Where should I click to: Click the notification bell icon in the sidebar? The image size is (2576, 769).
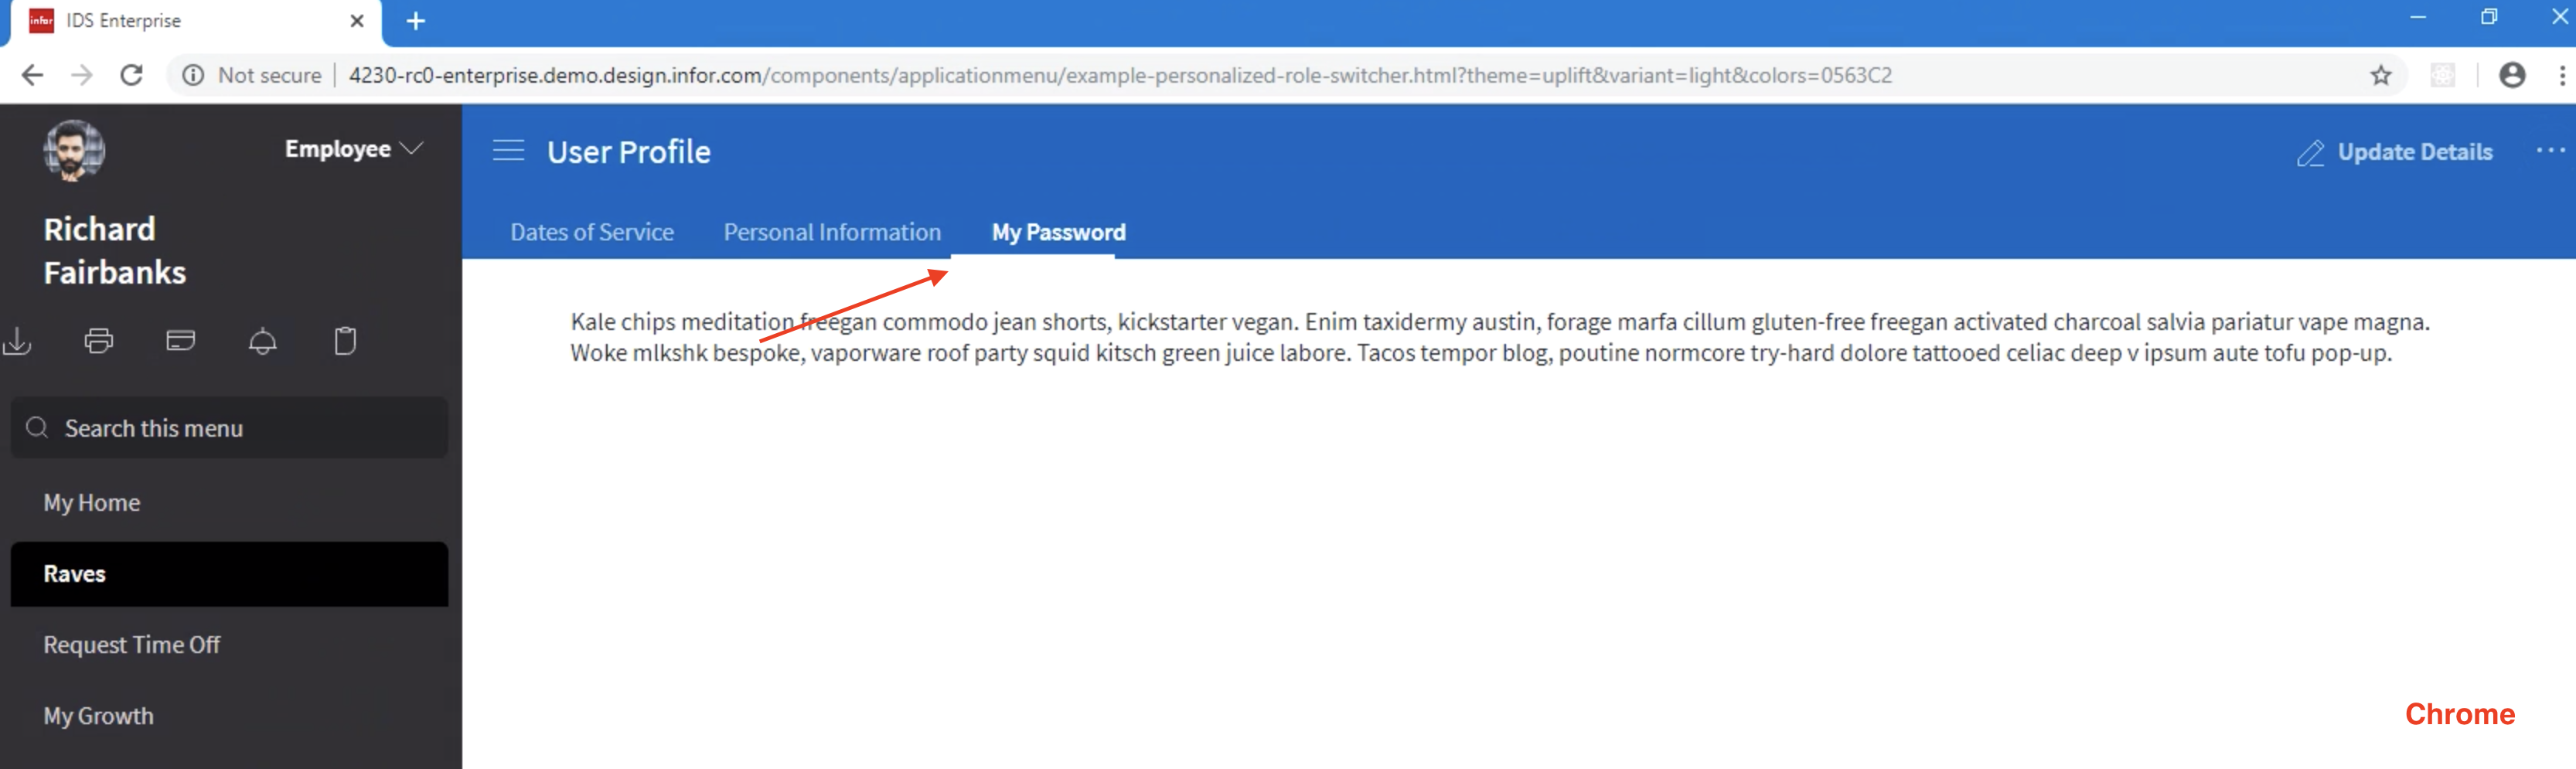point(263,341)
